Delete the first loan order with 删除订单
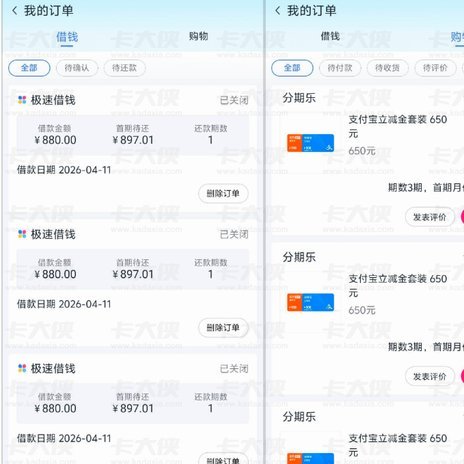Screen dimensions: 464x464 click(223, 193)
